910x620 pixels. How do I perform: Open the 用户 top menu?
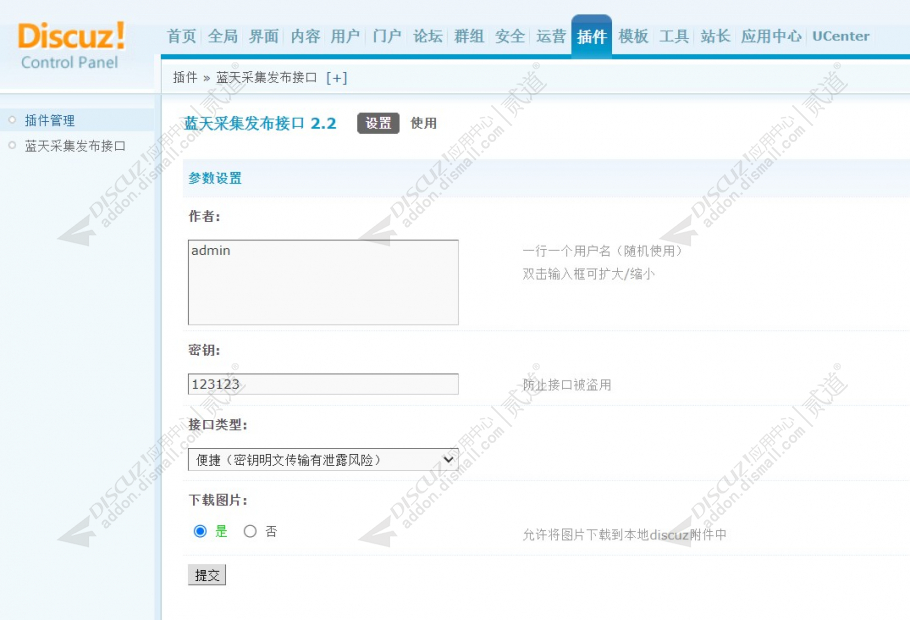pyautogui.click(x=346, y=36)
